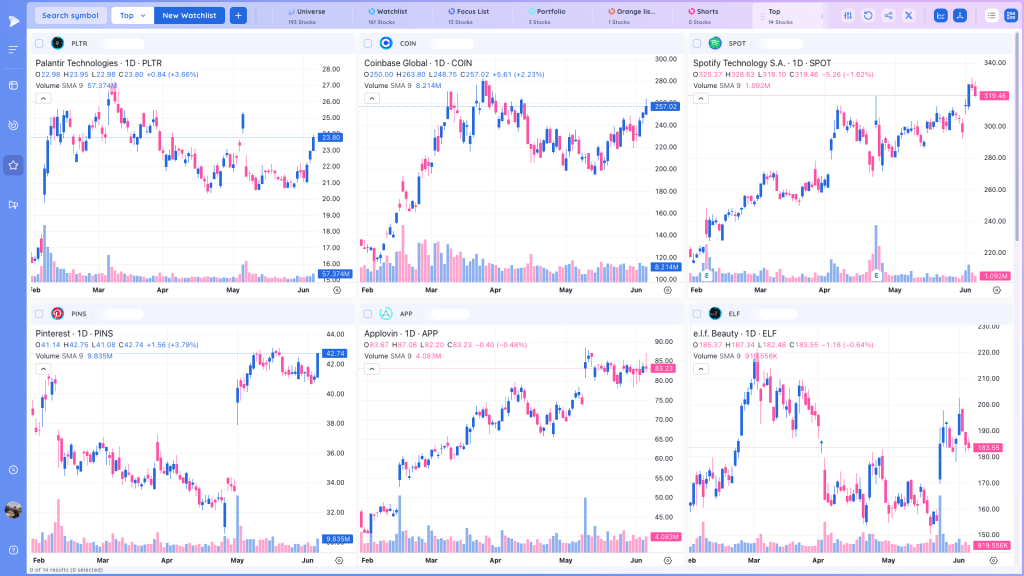
Task: Click the plus button to add watchlist
Action: coord(238,16)
